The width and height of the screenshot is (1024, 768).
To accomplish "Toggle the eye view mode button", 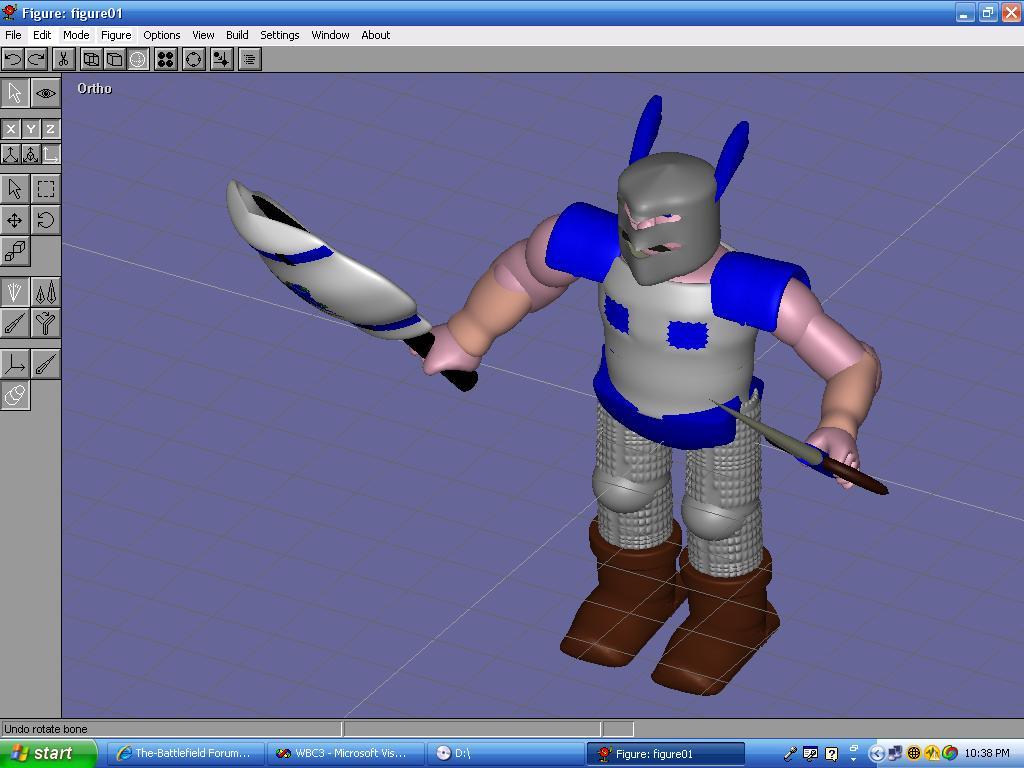I will [x=46, y=93].
